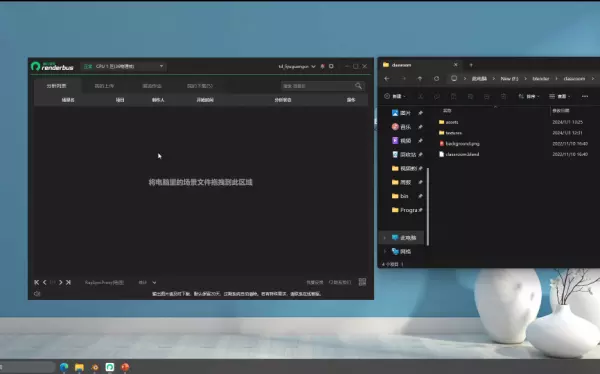Go to the last page of list
The height and width of the screenshot is (374, 600).
click(68, 283)
